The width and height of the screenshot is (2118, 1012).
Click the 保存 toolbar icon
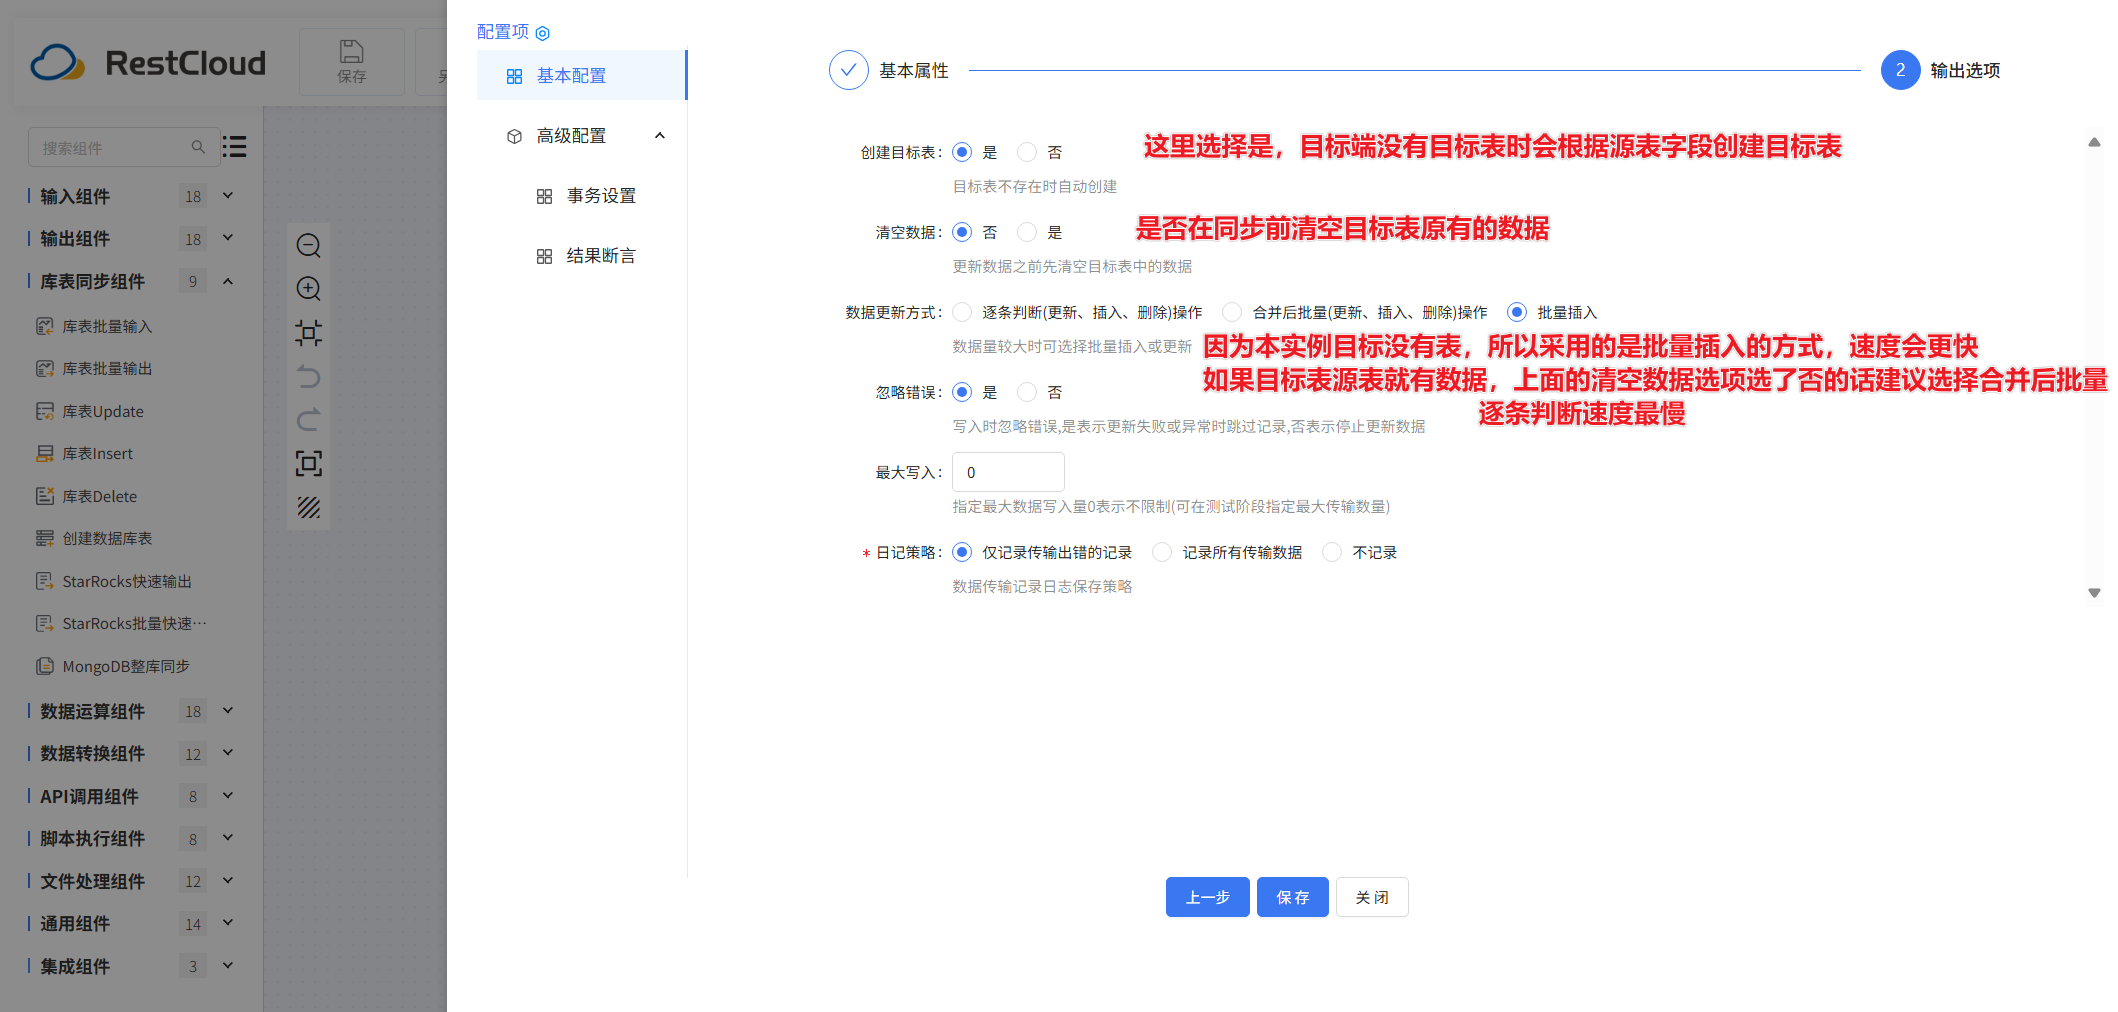coord(351,61)
